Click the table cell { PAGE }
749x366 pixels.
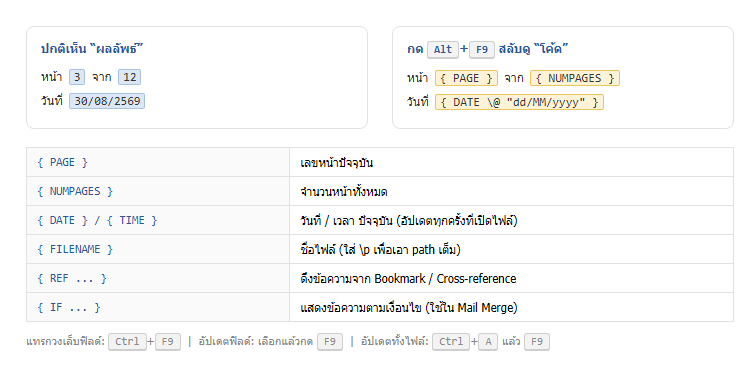[x=158, y=162]
